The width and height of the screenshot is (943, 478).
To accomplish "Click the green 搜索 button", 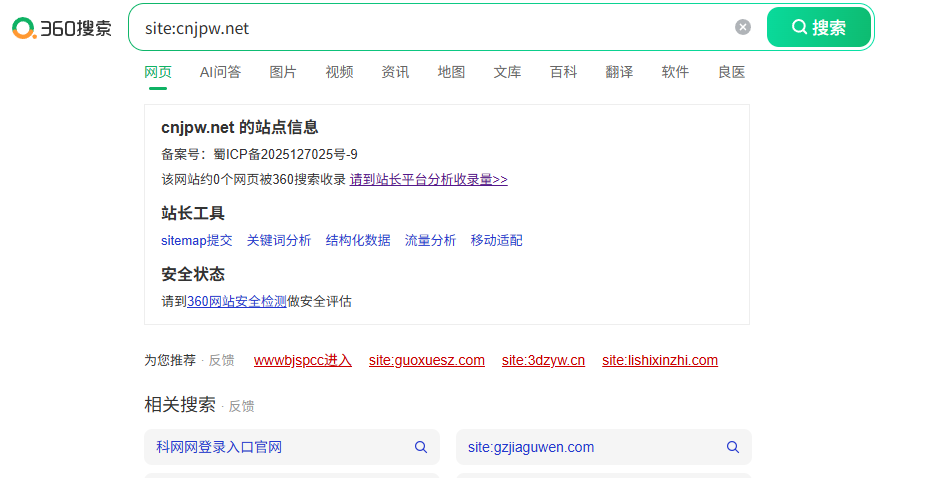I will tap(819, 27).
